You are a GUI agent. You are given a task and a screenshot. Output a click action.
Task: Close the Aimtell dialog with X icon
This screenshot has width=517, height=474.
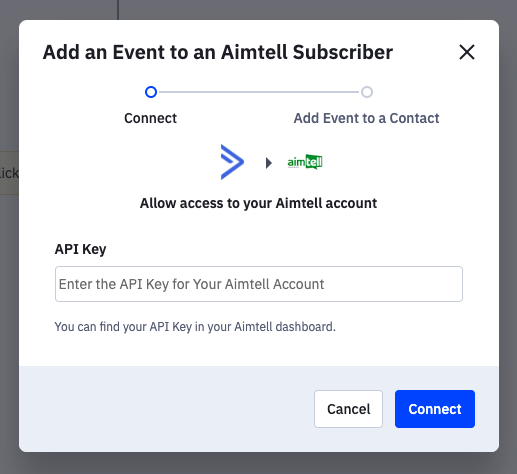pyautogui.click(x=467, y=52)
